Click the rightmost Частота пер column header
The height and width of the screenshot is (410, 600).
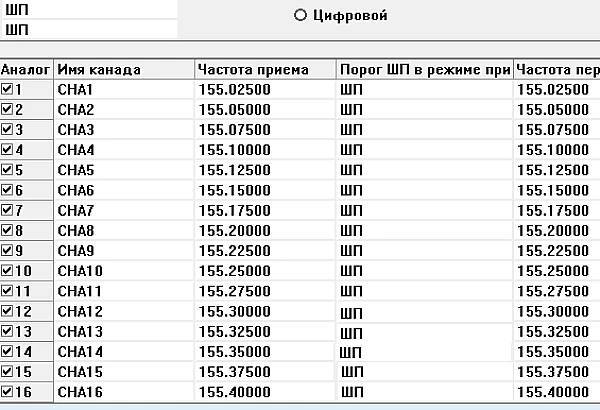tap(556, 69)
